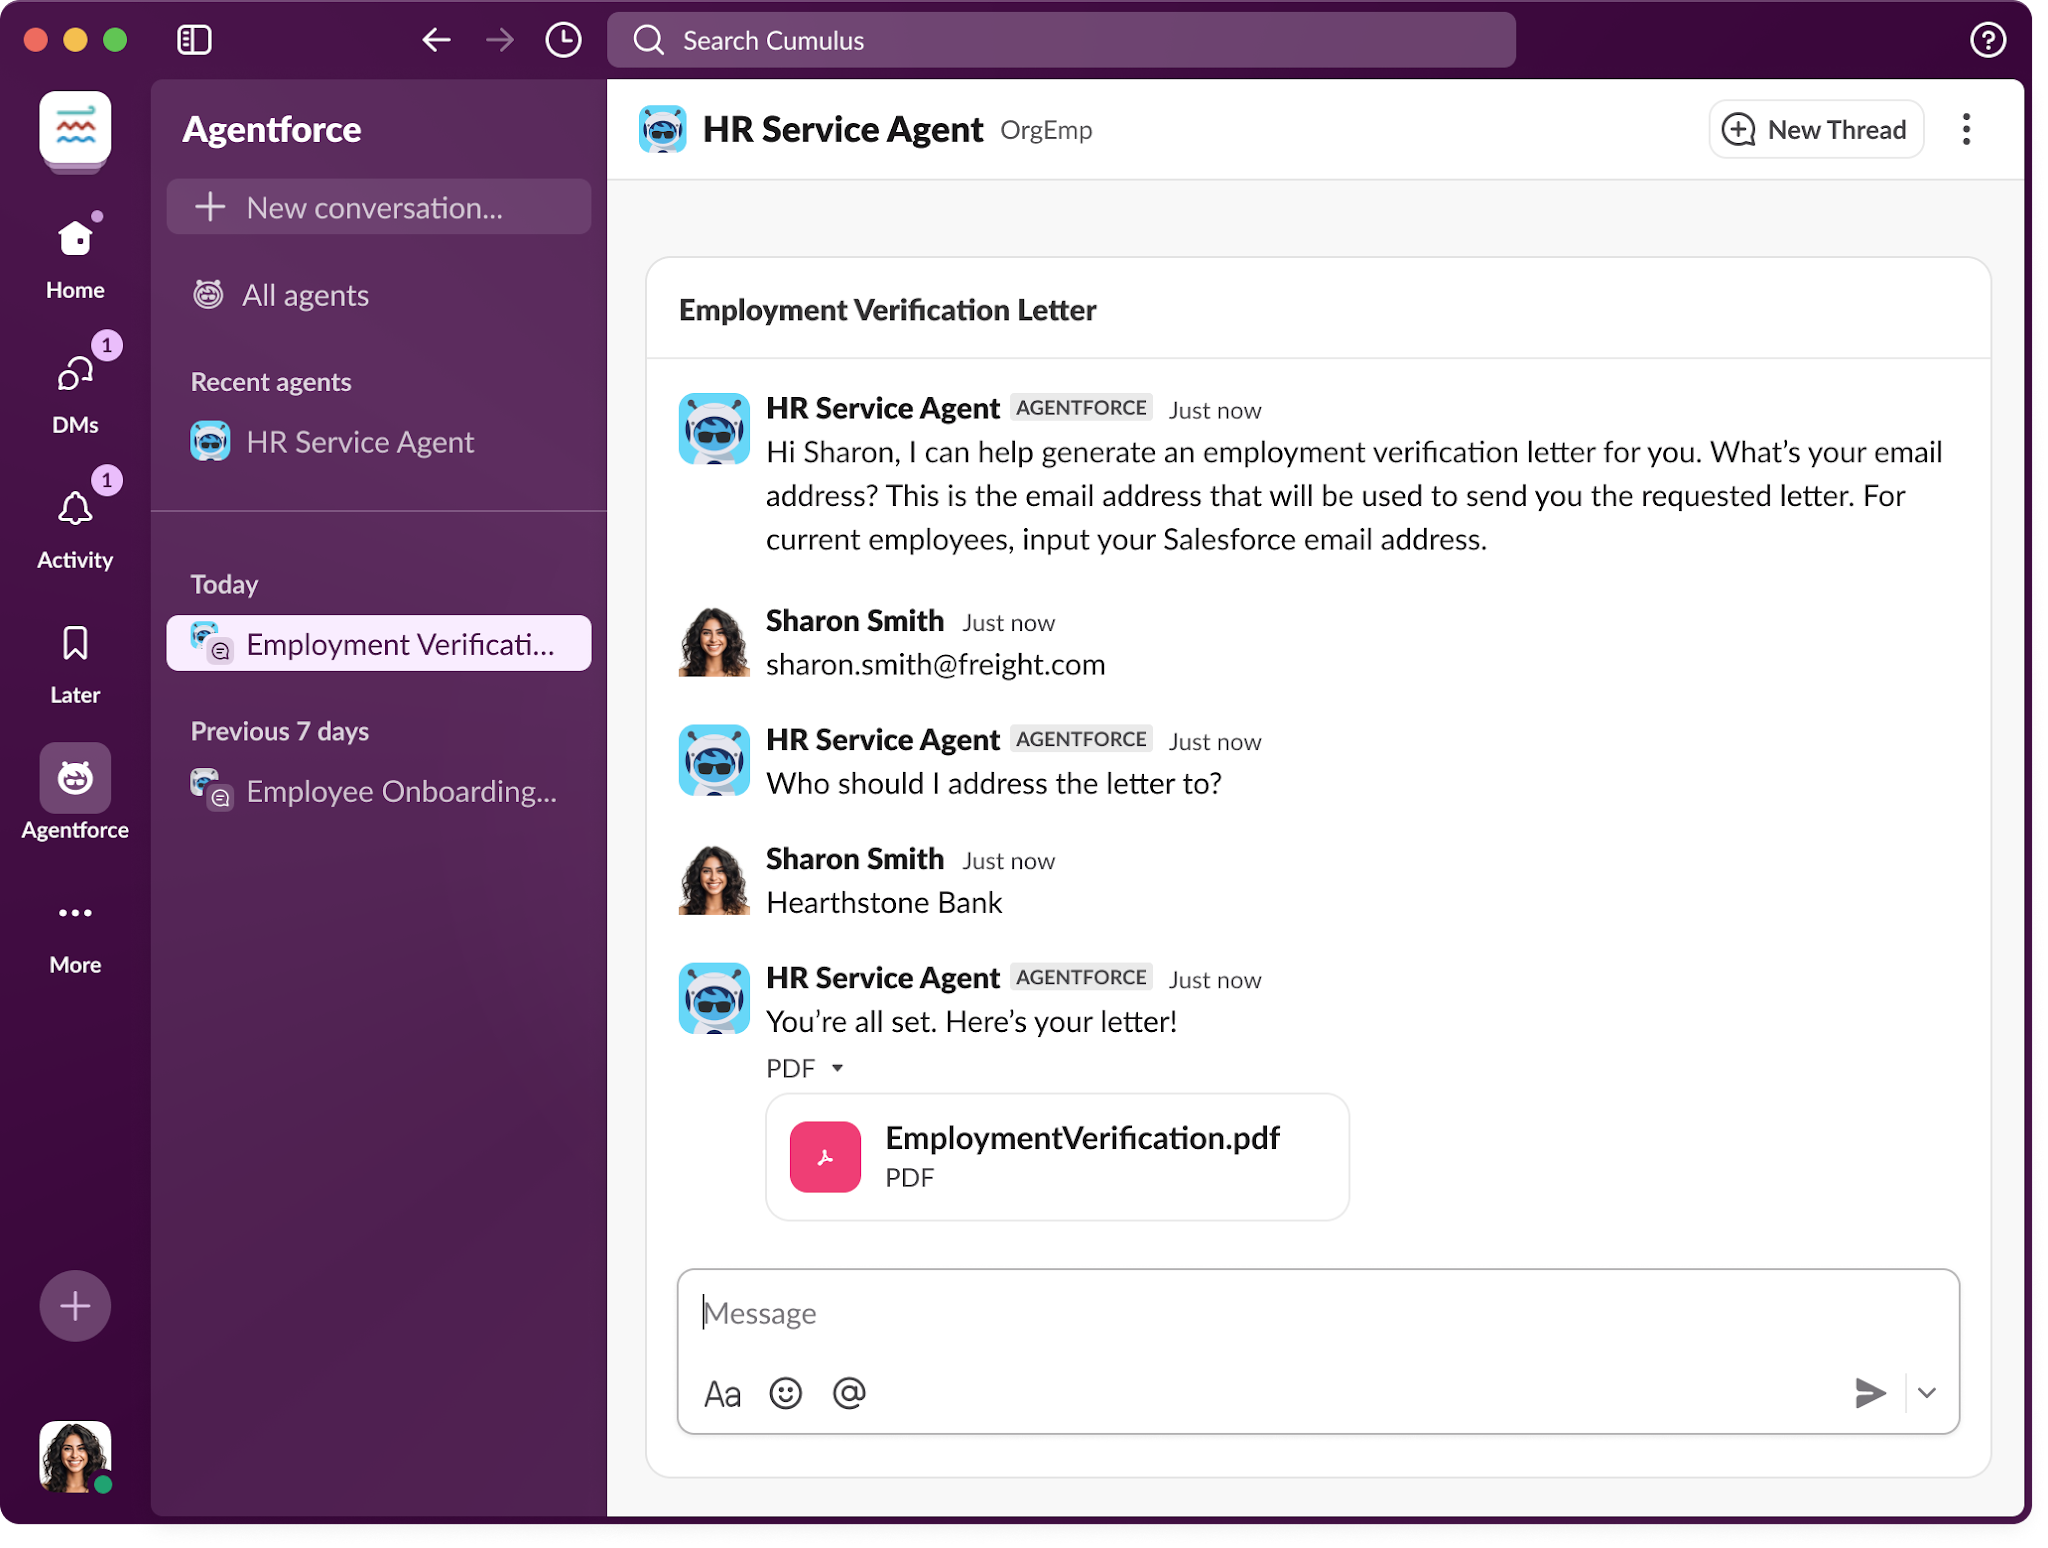Collapse the sidebar using the panel toggle

[x=194, y=40]
